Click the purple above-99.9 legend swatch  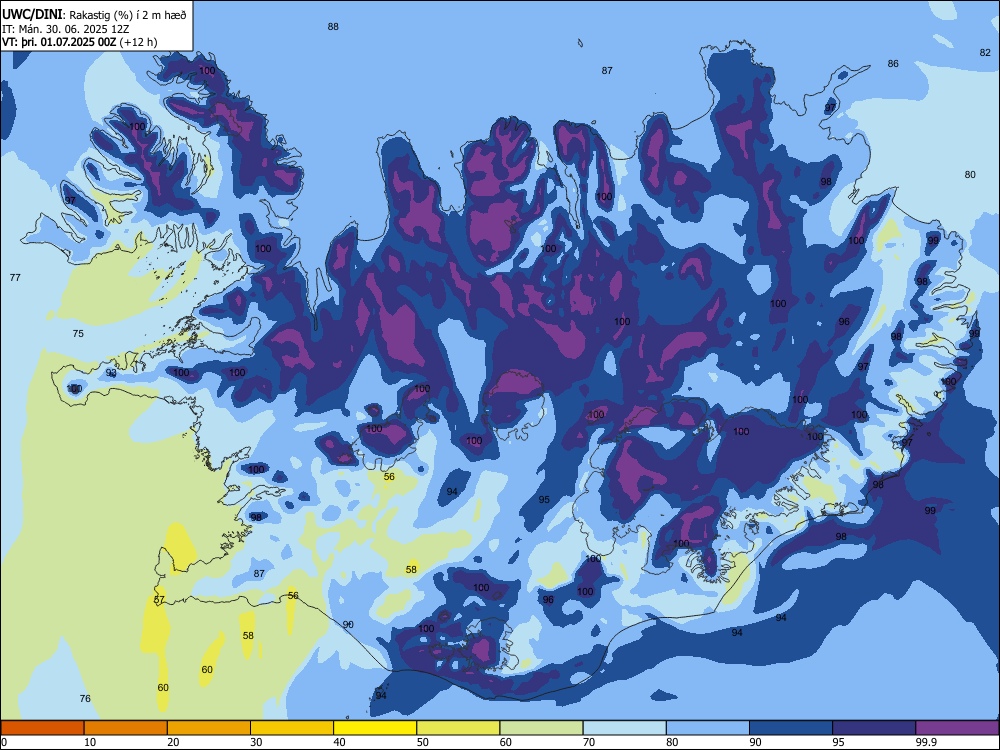tap(957, 728)
